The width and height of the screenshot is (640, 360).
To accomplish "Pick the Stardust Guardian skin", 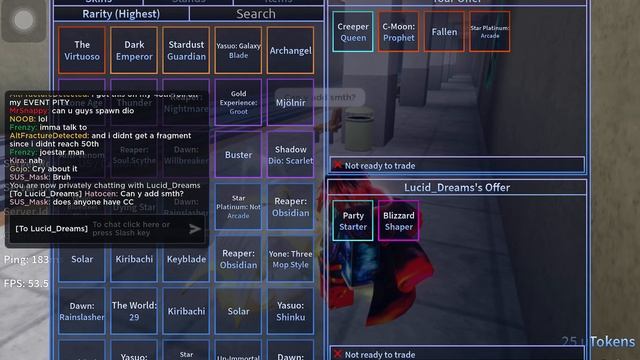I will [186, 50].
